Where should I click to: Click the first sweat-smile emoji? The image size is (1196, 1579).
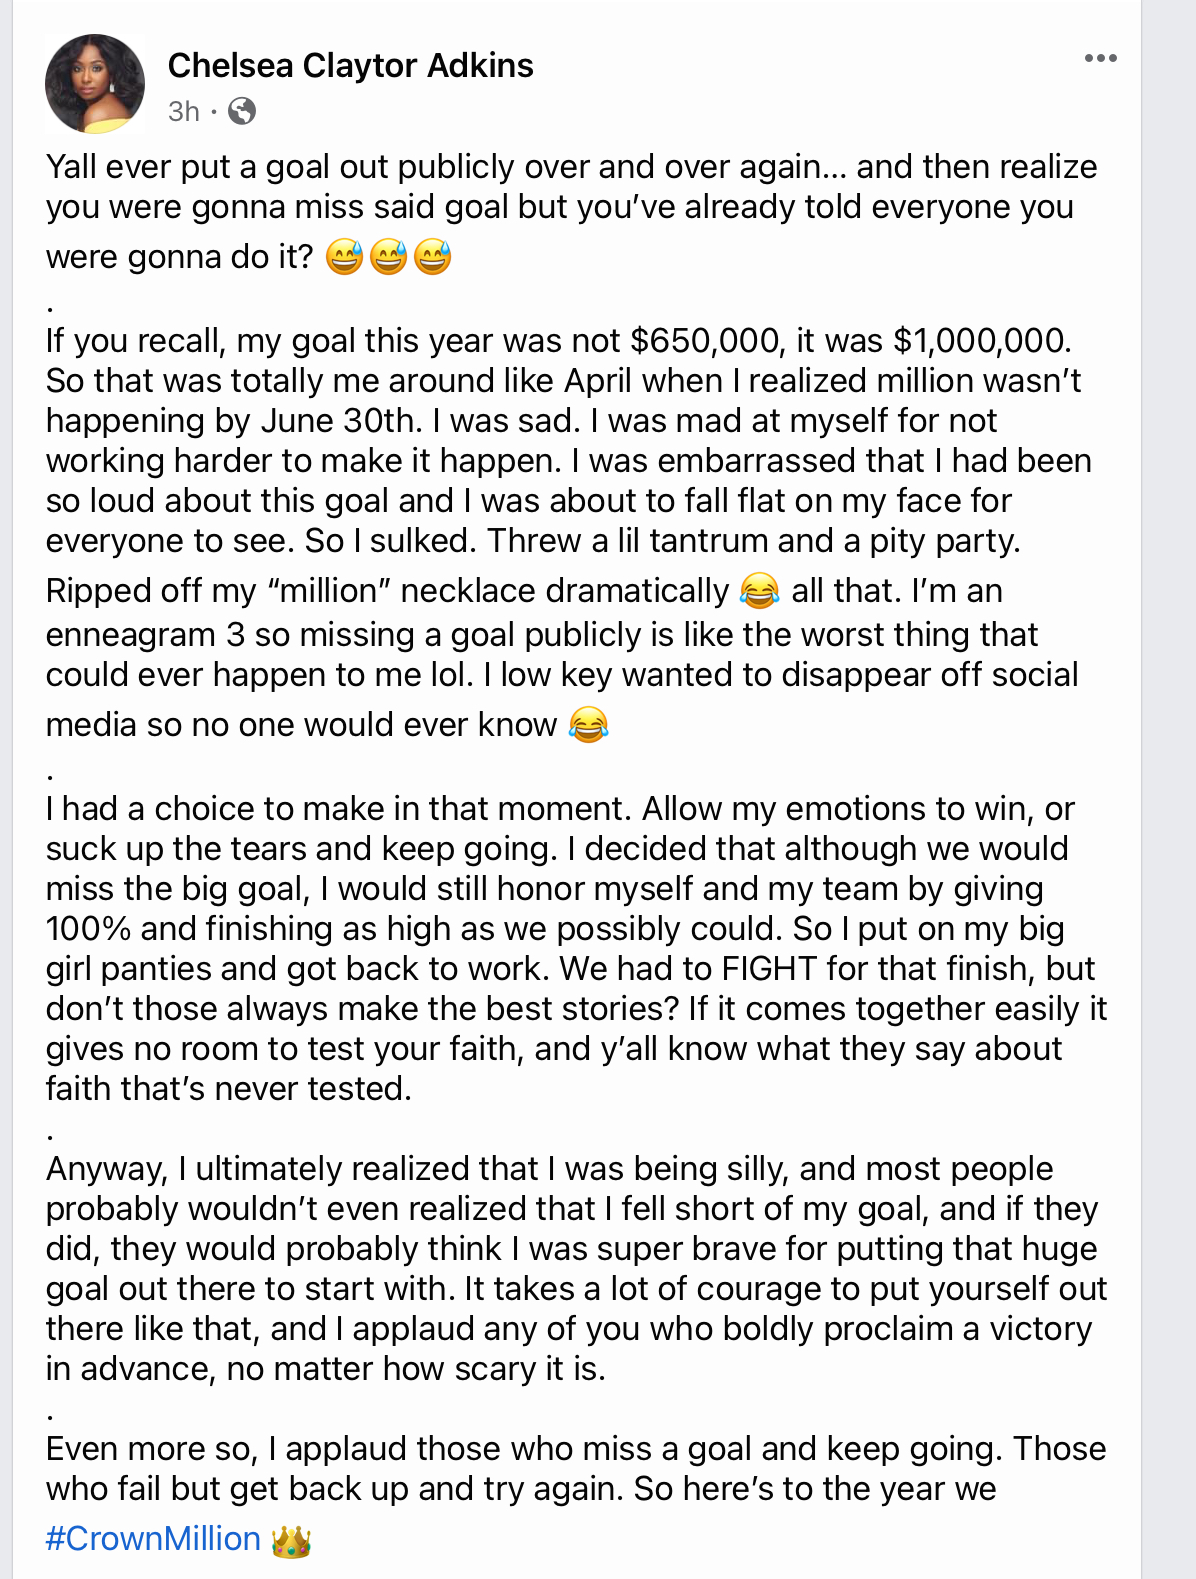point(344,257)
